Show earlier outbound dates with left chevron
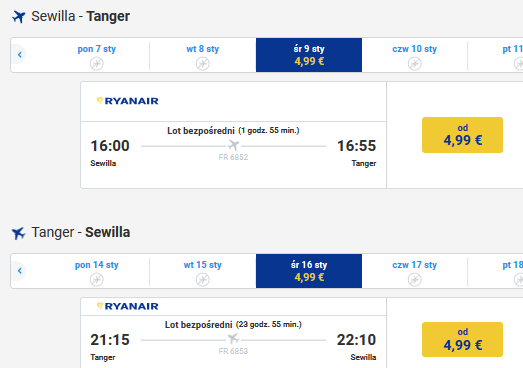 (x=19, y=55)
